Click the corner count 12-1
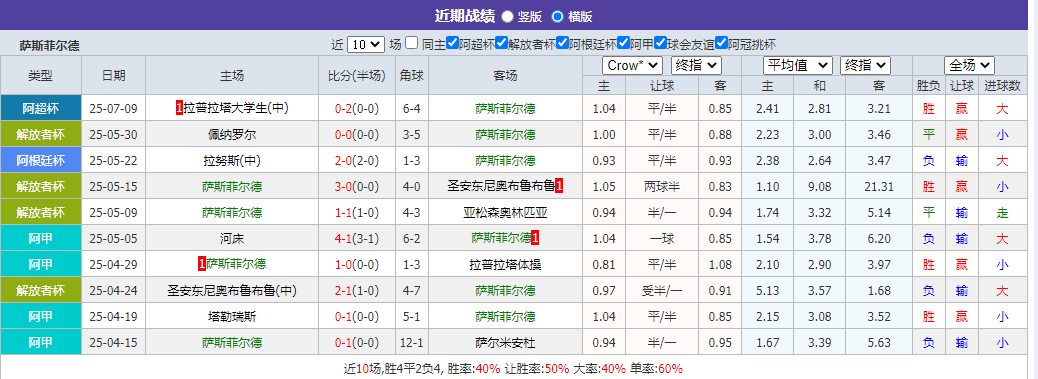The height and width of the screenshot is (379, 1038). click(412, 343)
